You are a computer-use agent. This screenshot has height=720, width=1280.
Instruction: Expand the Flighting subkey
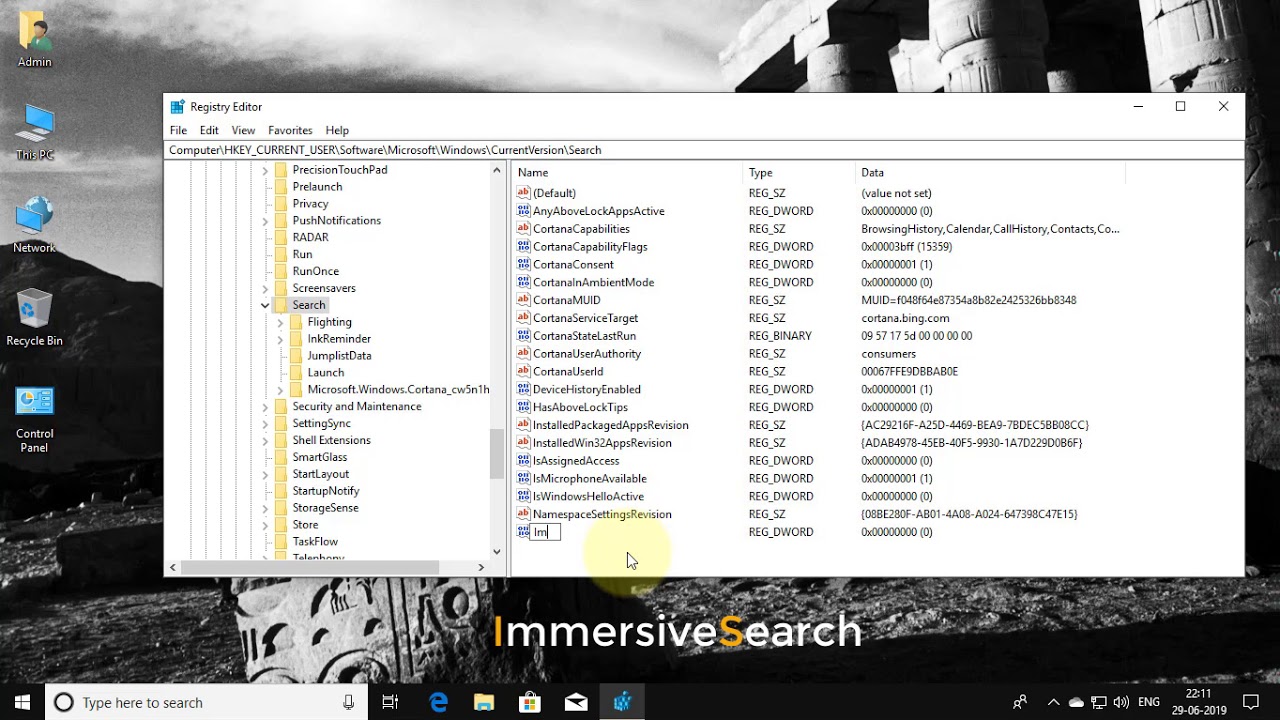(280, 322)
